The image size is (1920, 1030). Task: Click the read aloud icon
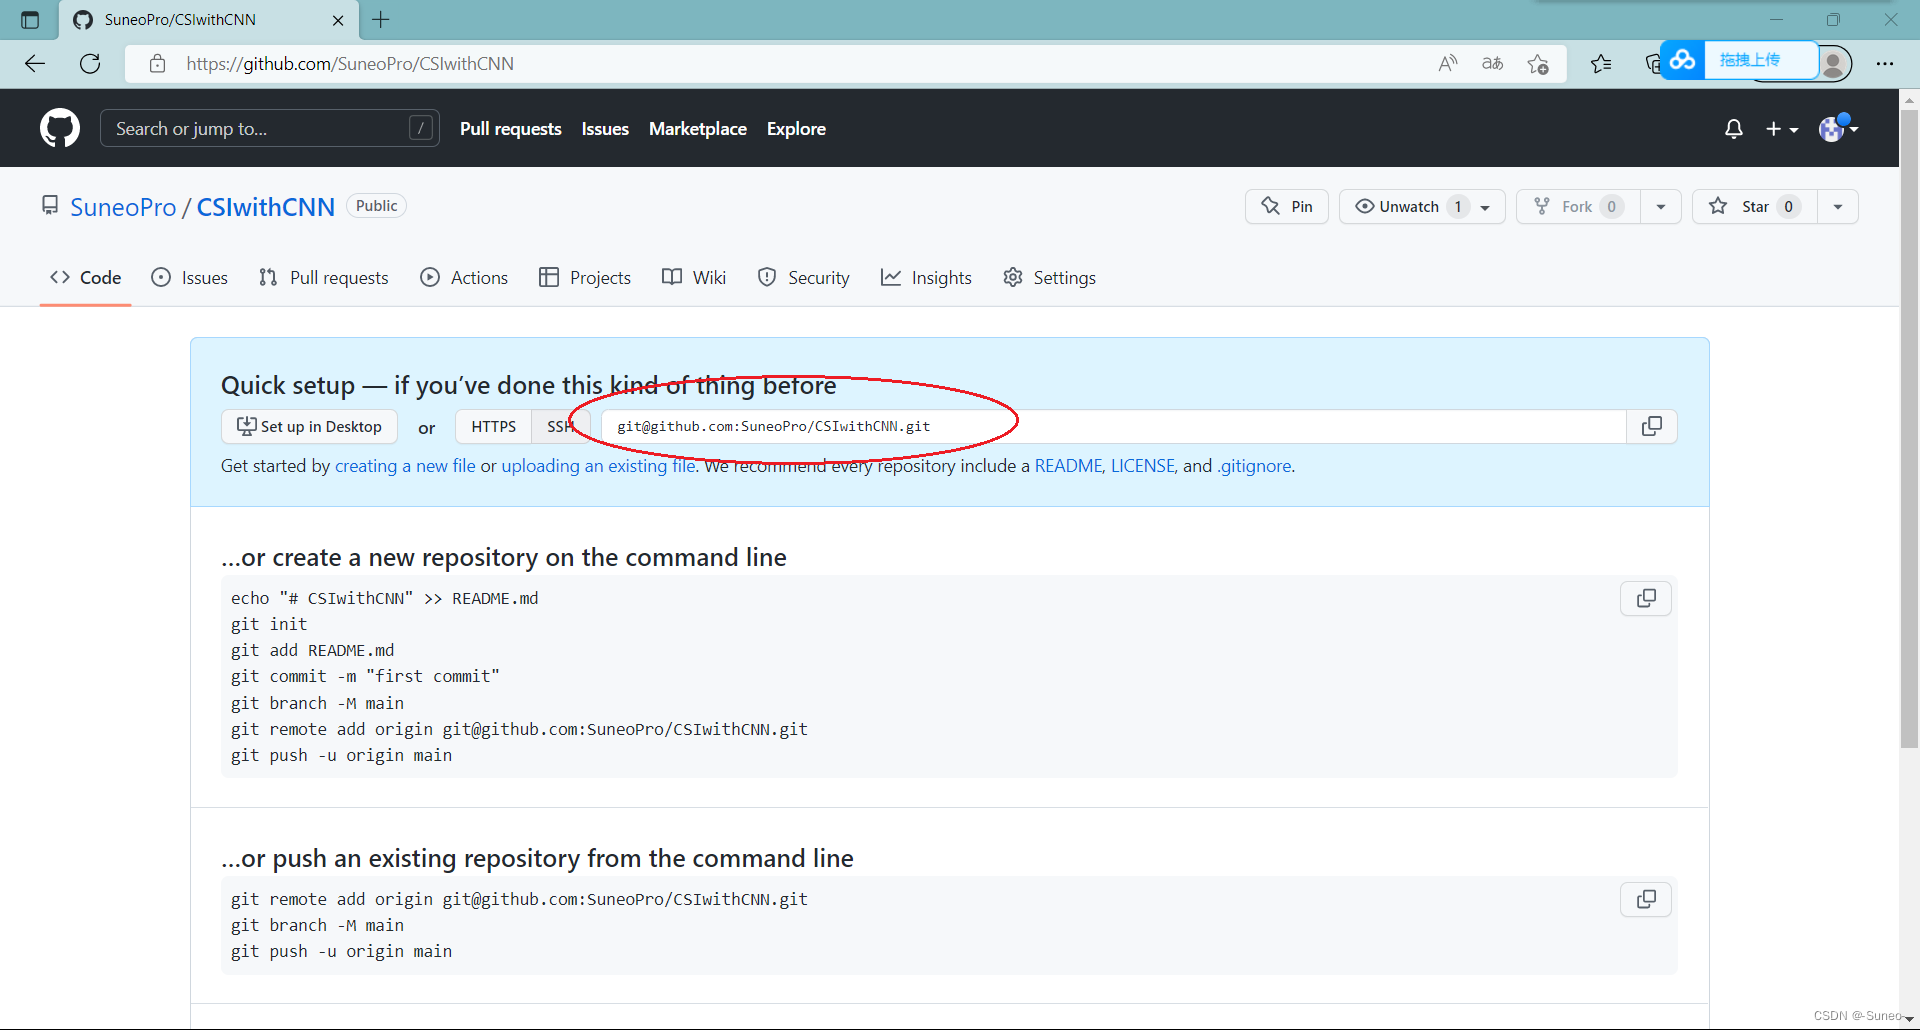click(1447, 63)
